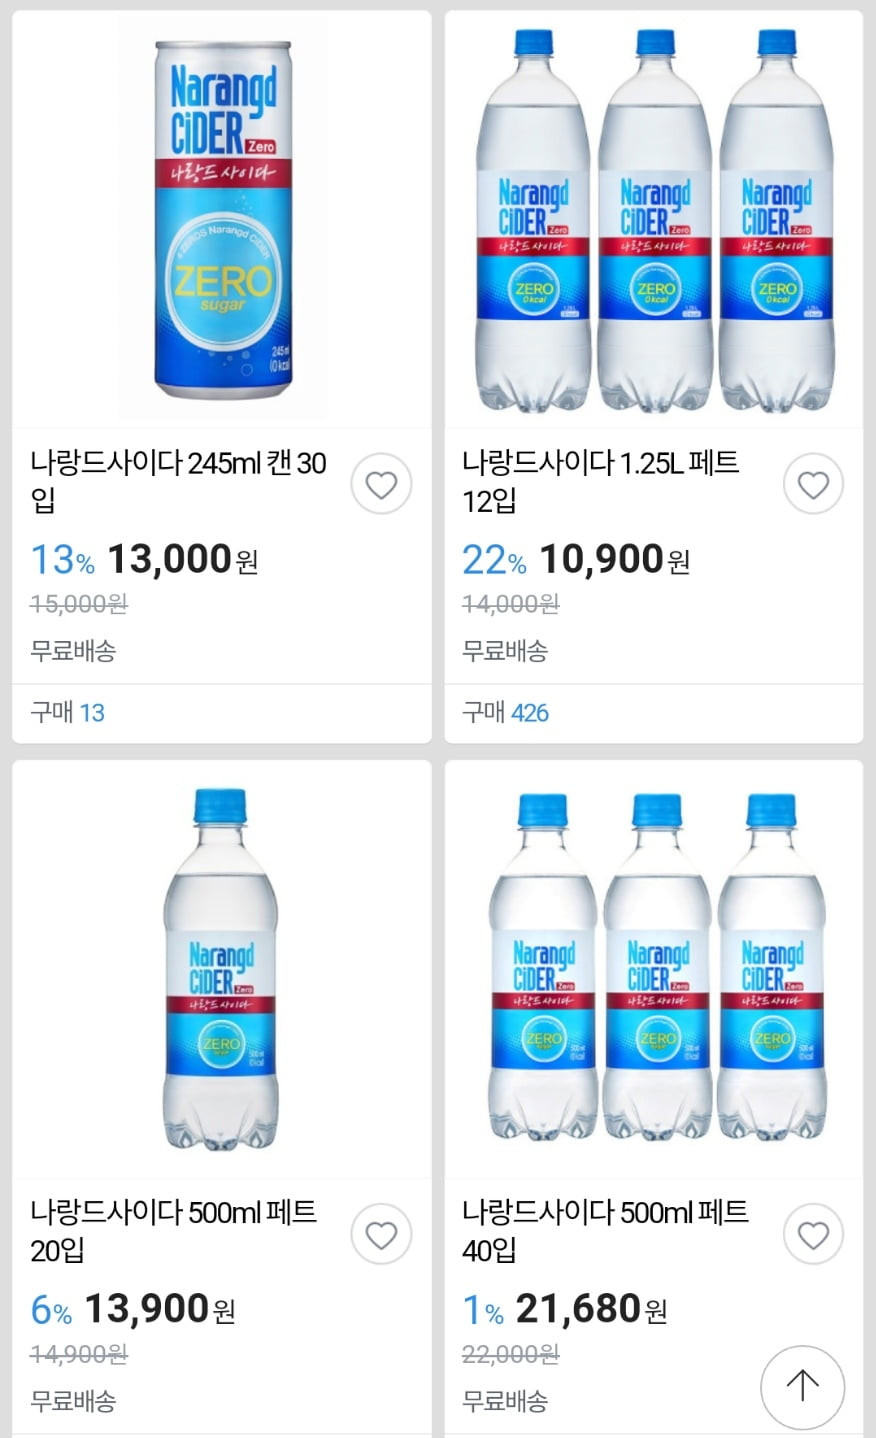The image size is (876, 1438).
Task: Open product title 나랑드사이다 1.25L 페트 12입
Action: coord(601,481)
